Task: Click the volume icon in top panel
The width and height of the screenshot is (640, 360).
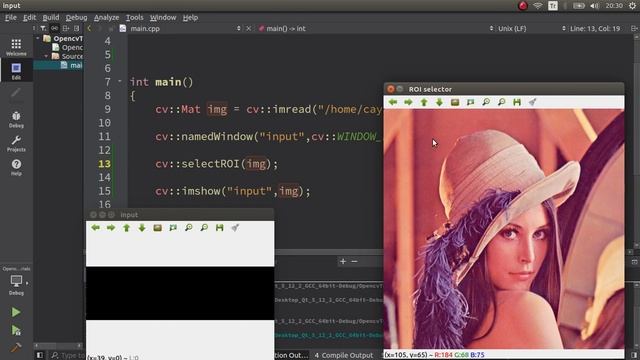Action: 595,6
